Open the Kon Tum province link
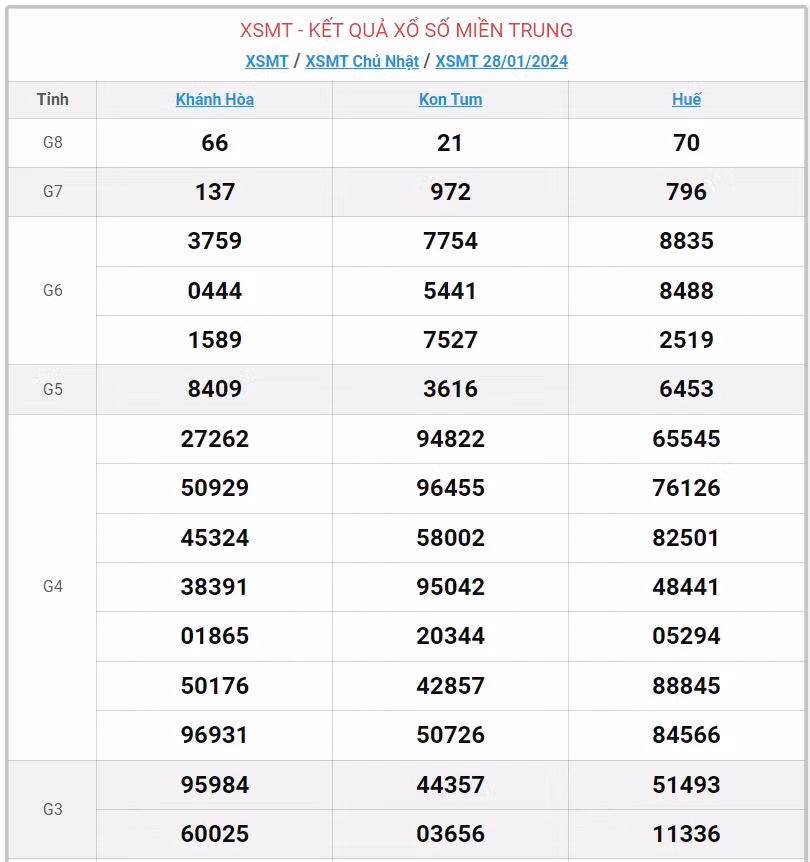Viewport: 810px width, 862px height. pos(450,100)
